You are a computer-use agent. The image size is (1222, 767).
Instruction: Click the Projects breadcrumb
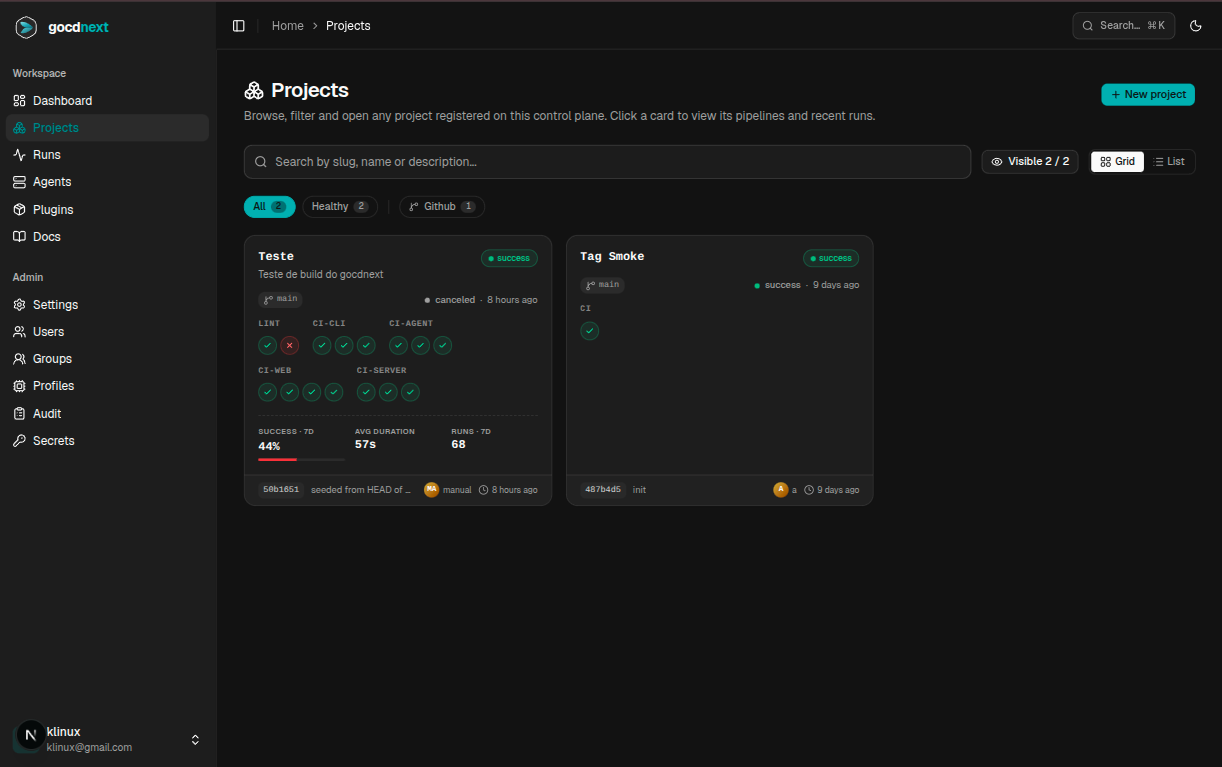click(x=348, y=26)
